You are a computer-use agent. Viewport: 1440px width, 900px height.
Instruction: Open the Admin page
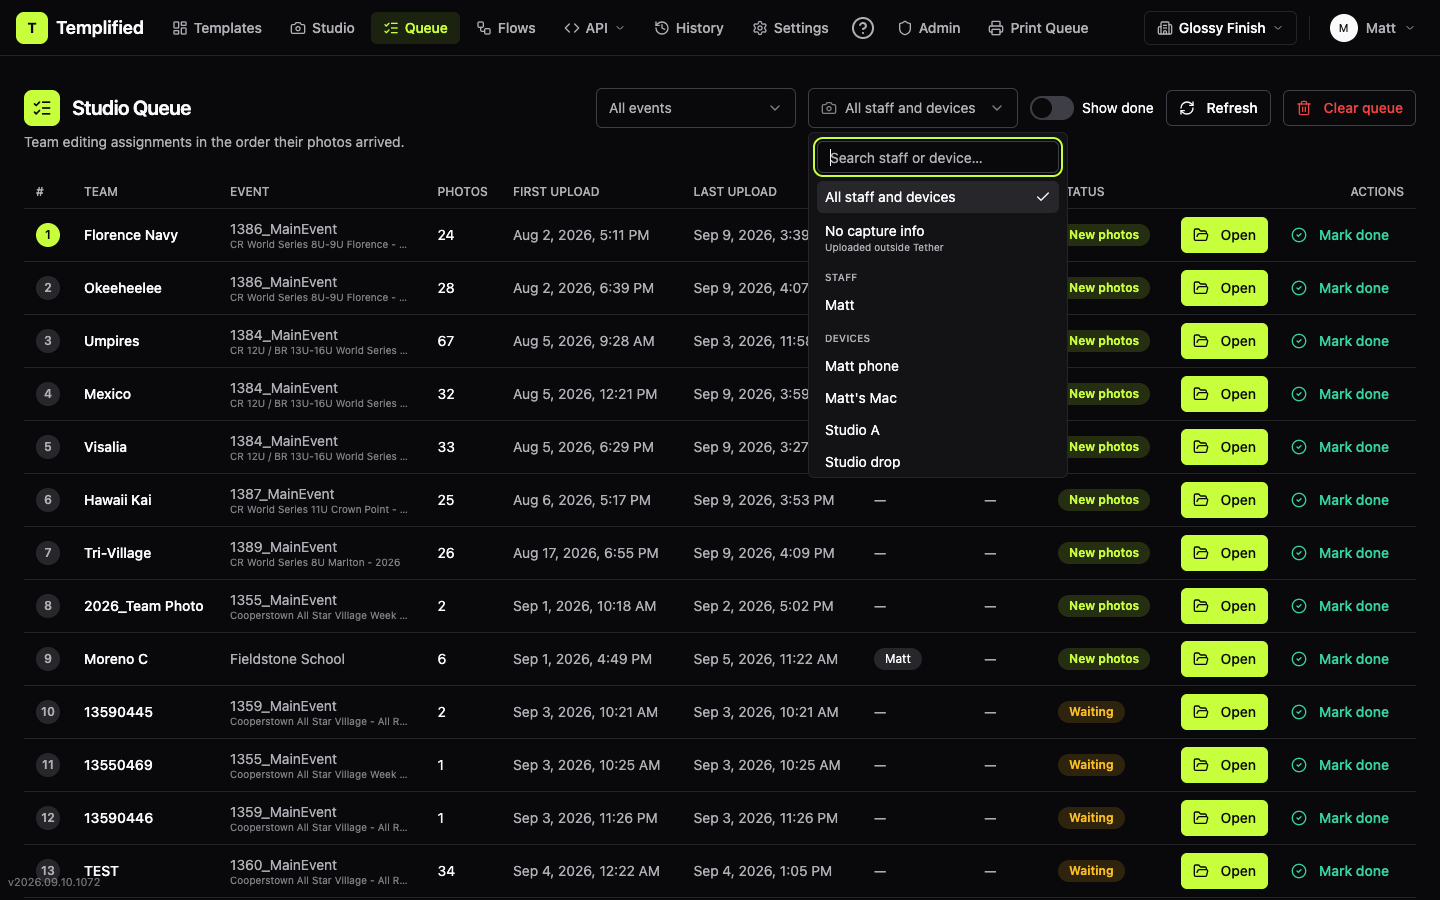[x=929, y=28]
